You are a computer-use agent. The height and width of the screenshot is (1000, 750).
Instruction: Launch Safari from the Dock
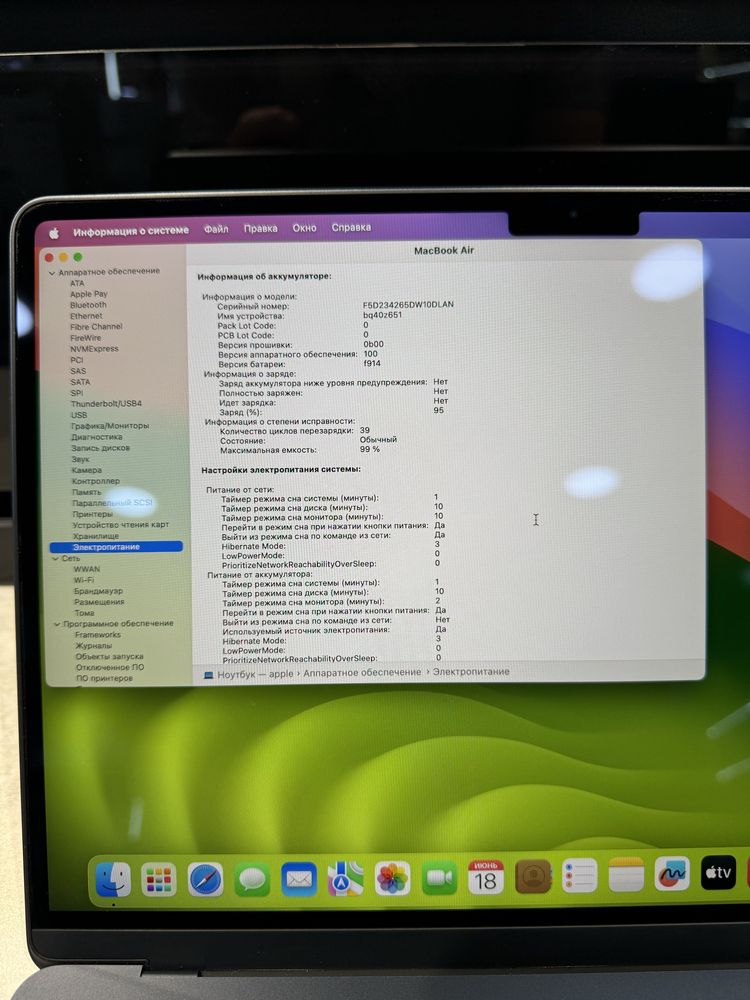click(205, 879)
